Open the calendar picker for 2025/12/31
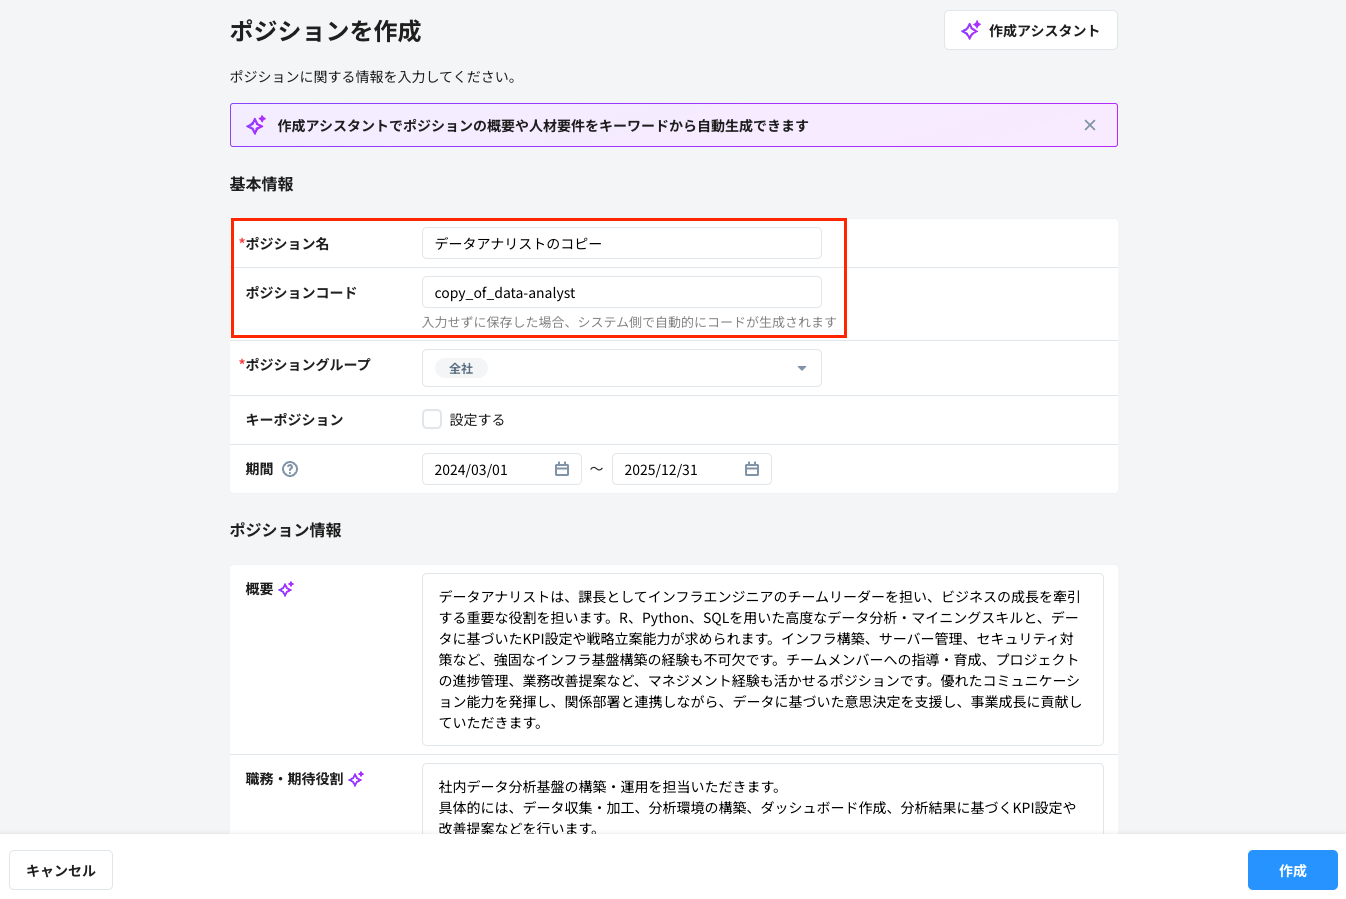 751,468
